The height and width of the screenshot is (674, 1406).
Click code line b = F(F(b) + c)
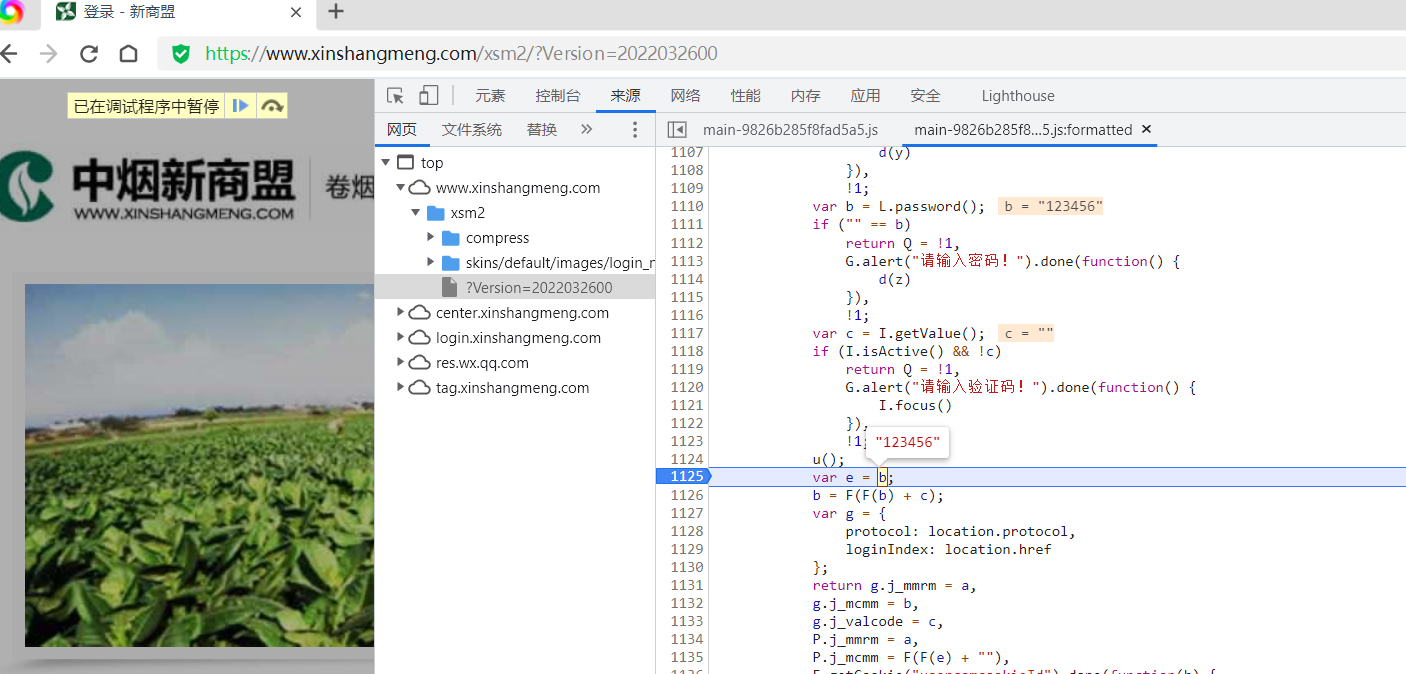tap(878, 495)
